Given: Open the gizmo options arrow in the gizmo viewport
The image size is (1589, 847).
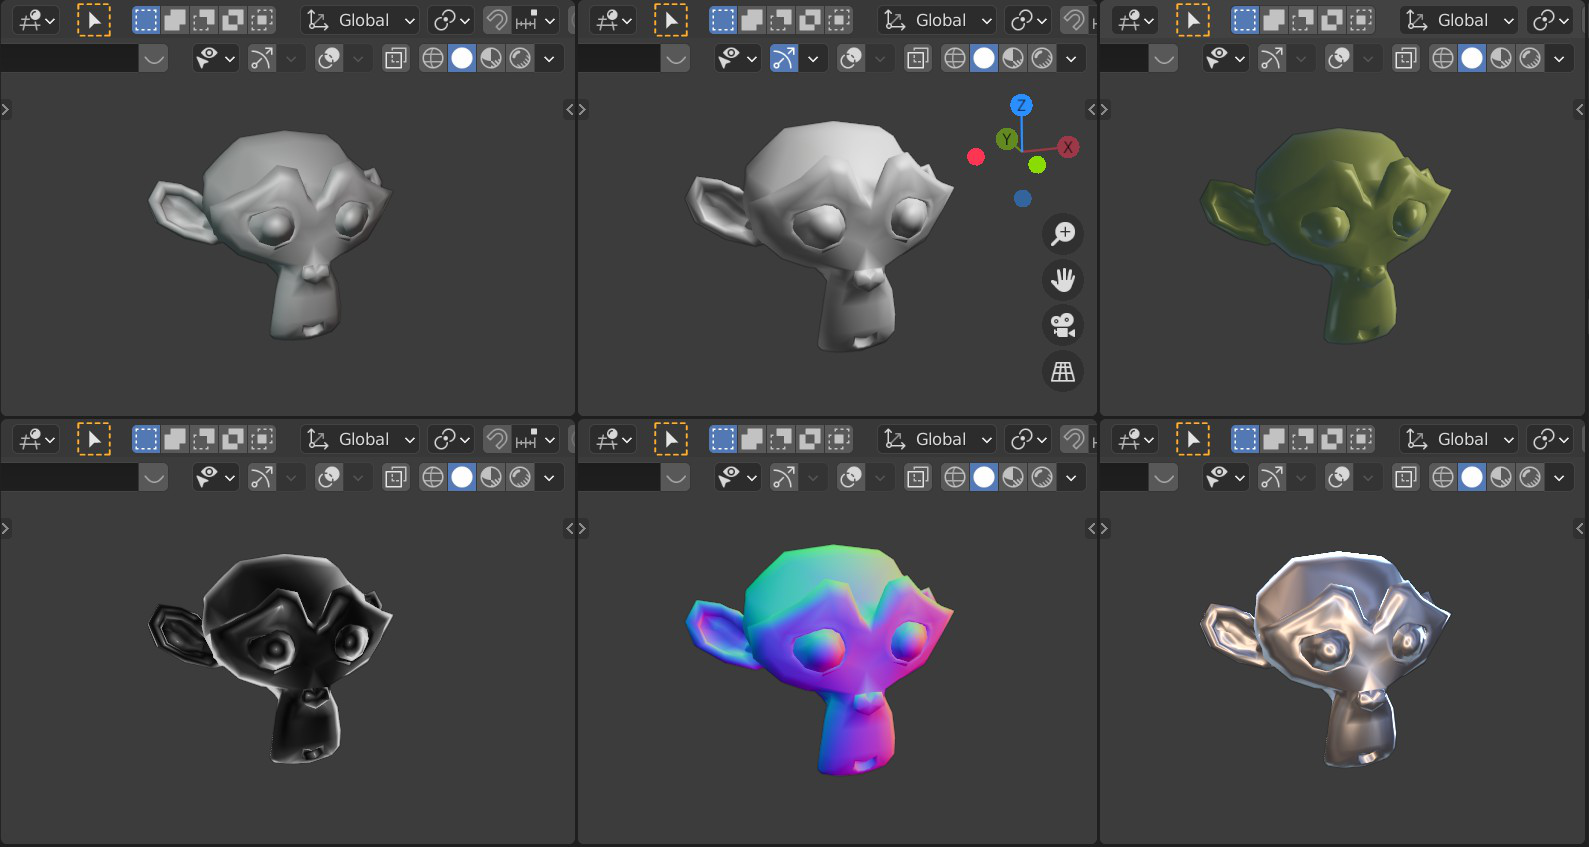Looking at the screenshot, I should [813, 59].
